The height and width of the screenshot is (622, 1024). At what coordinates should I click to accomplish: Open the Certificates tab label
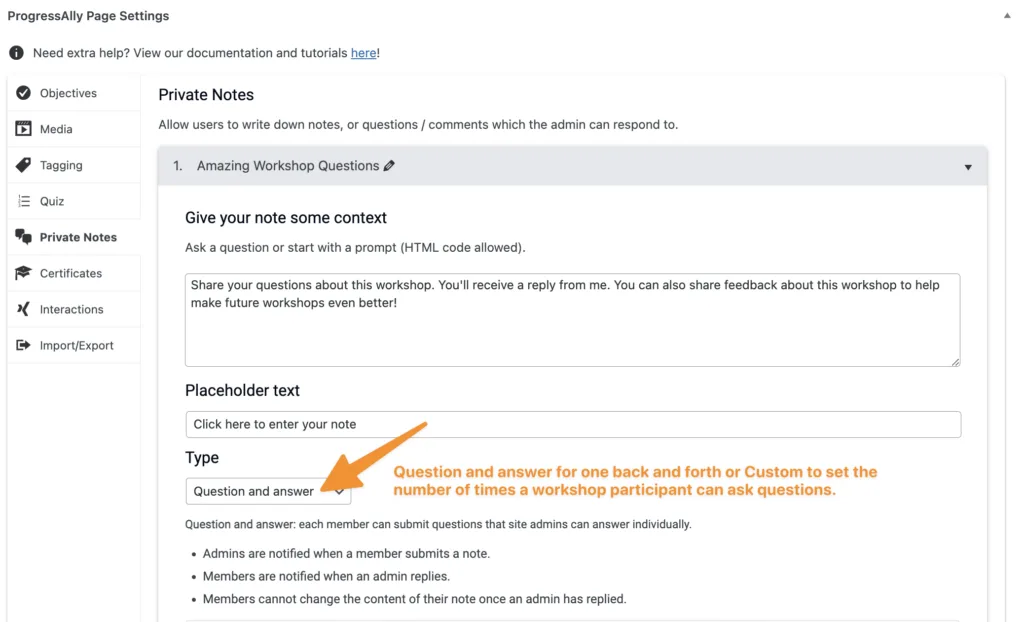click(x=71, y=273)
